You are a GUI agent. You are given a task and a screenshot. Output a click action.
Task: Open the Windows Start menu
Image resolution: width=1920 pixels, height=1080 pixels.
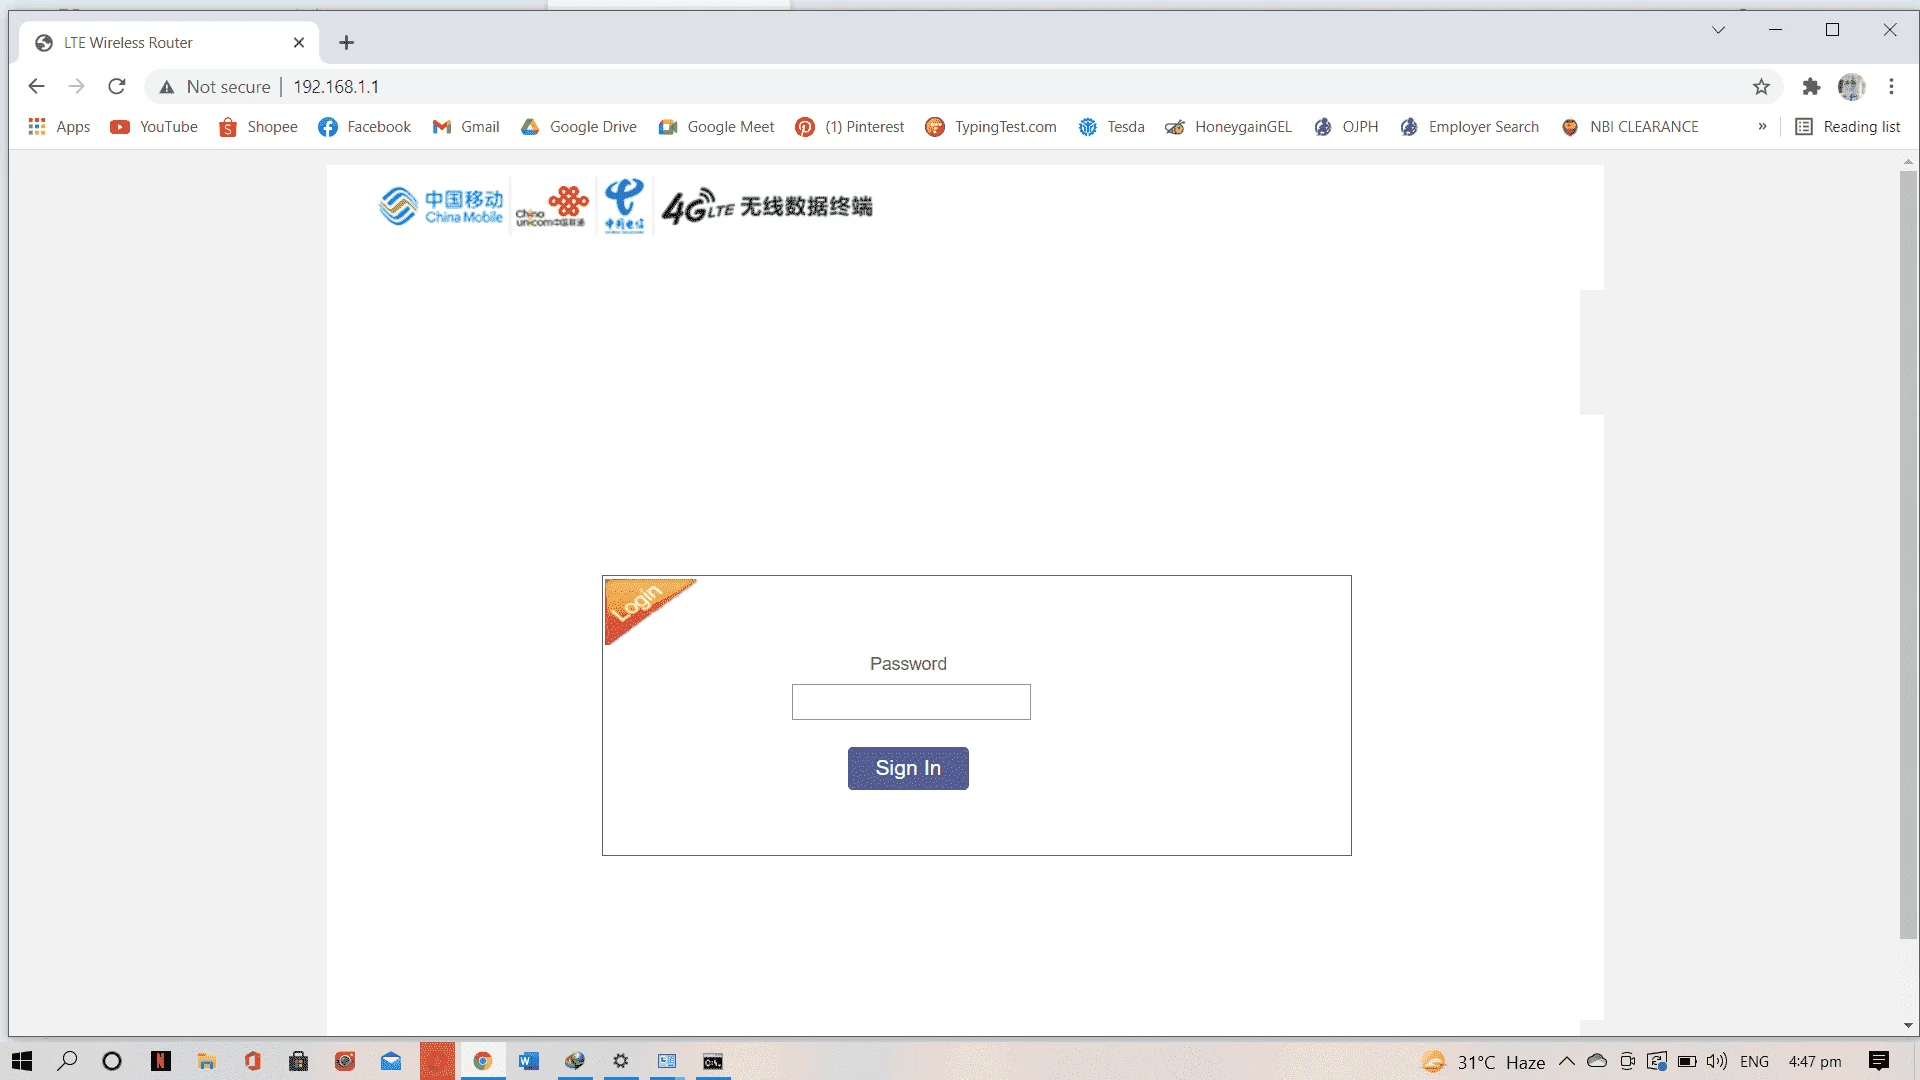pos(22,1061)
